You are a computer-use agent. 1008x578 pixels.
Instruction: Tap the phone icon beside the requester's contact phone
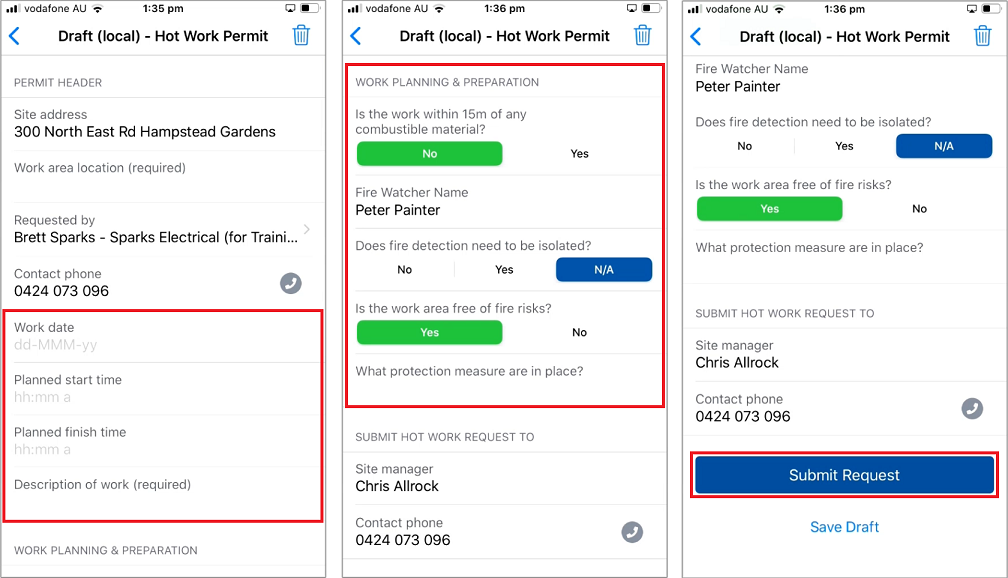click(291, 283)
